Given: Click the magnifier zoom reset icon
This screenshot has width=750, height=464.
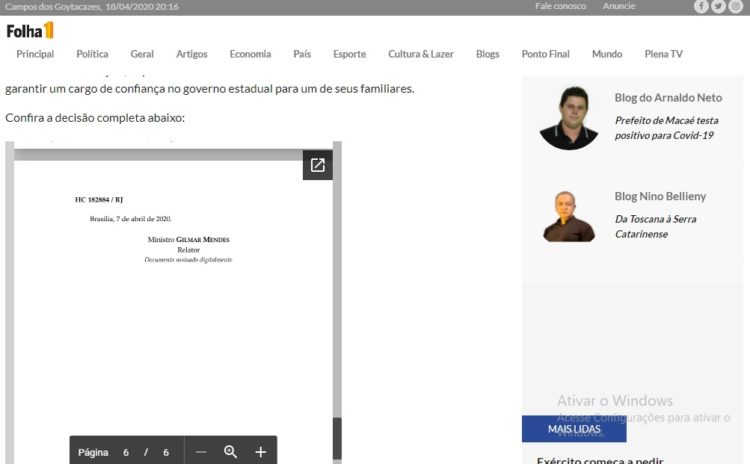Looking at the screenshot, I should coord(231,452).
